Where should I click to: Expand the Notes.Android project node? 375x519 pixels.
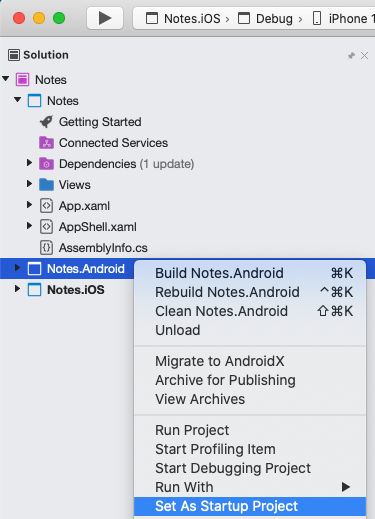[x=17, y=268]
